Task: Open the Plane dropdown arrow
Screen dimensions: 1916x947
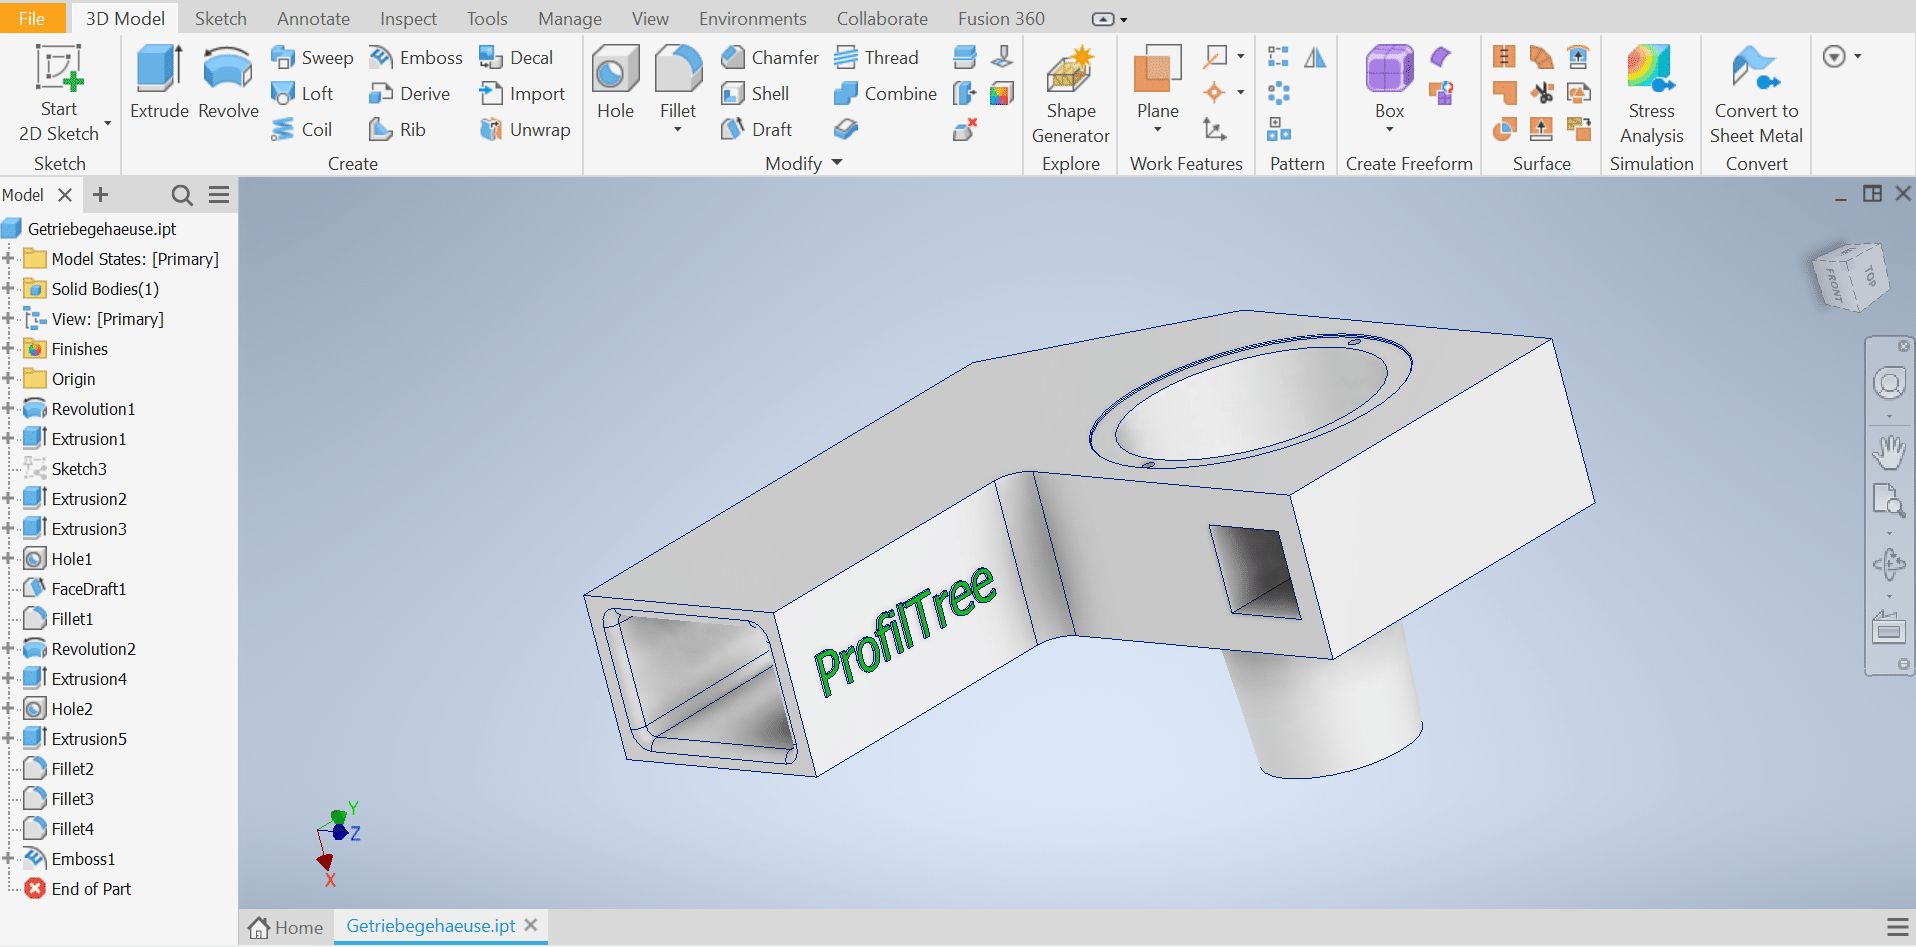Action: click(1158, 130)
